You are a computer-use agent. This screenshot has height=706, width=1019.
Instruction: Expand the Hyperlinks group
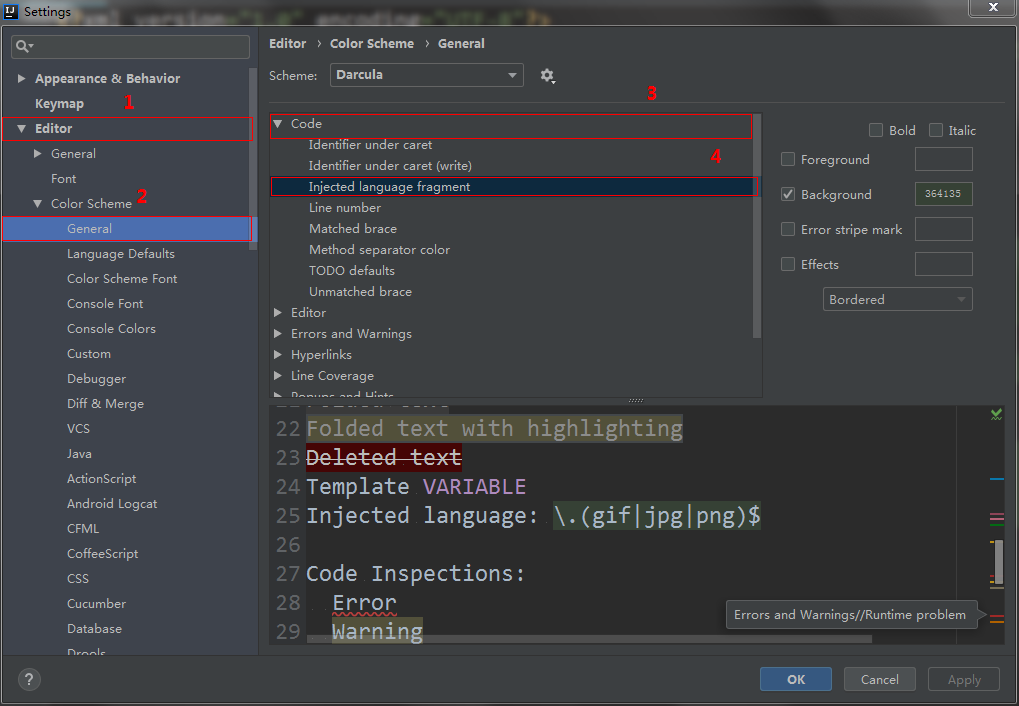click(x=278, y=354)
